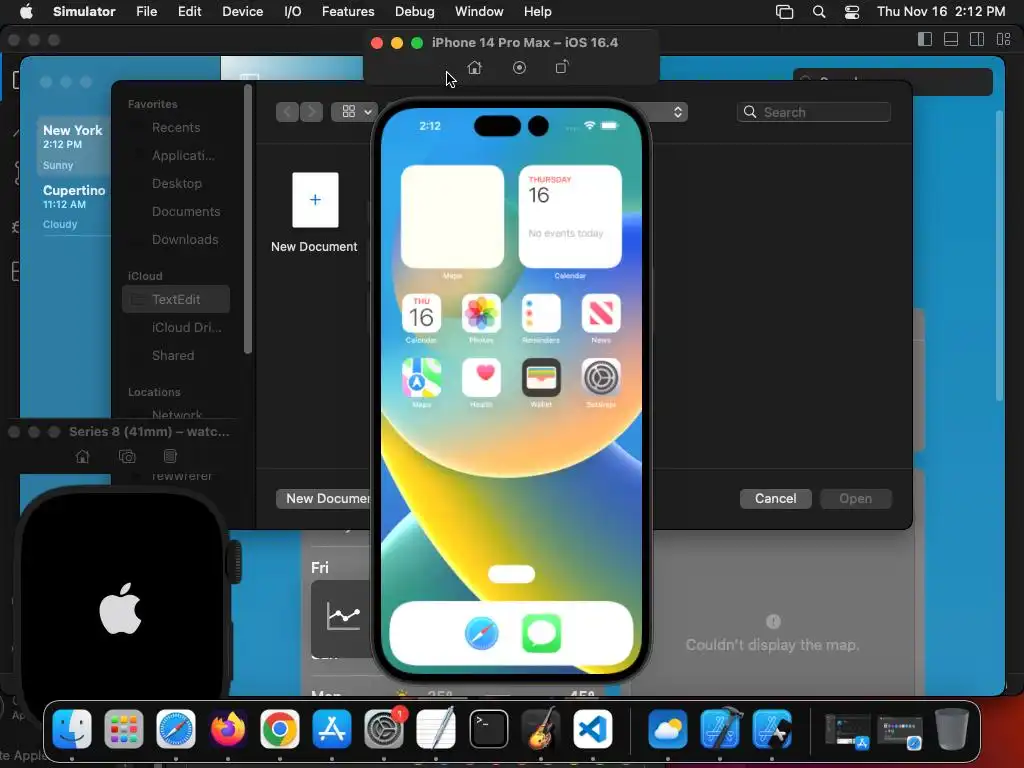Toggle the Xcode bottom debug area icon
The height and width of the screenshot is (768, 1024).
951,39
